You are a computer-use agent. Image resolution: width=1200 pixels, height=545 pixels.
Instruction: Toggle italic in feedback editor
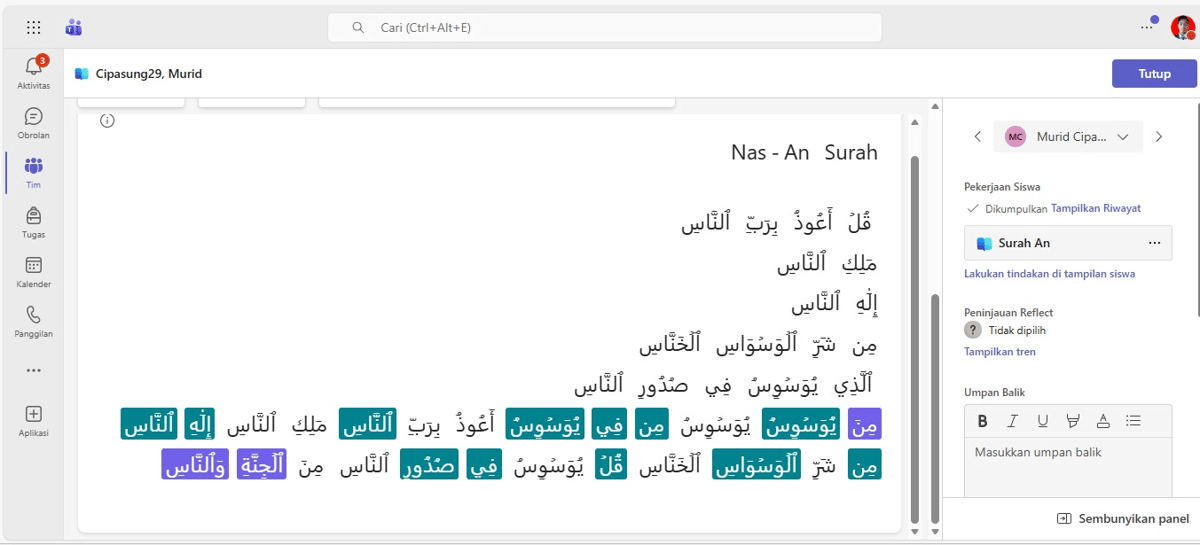click(x=1013, y=421)
